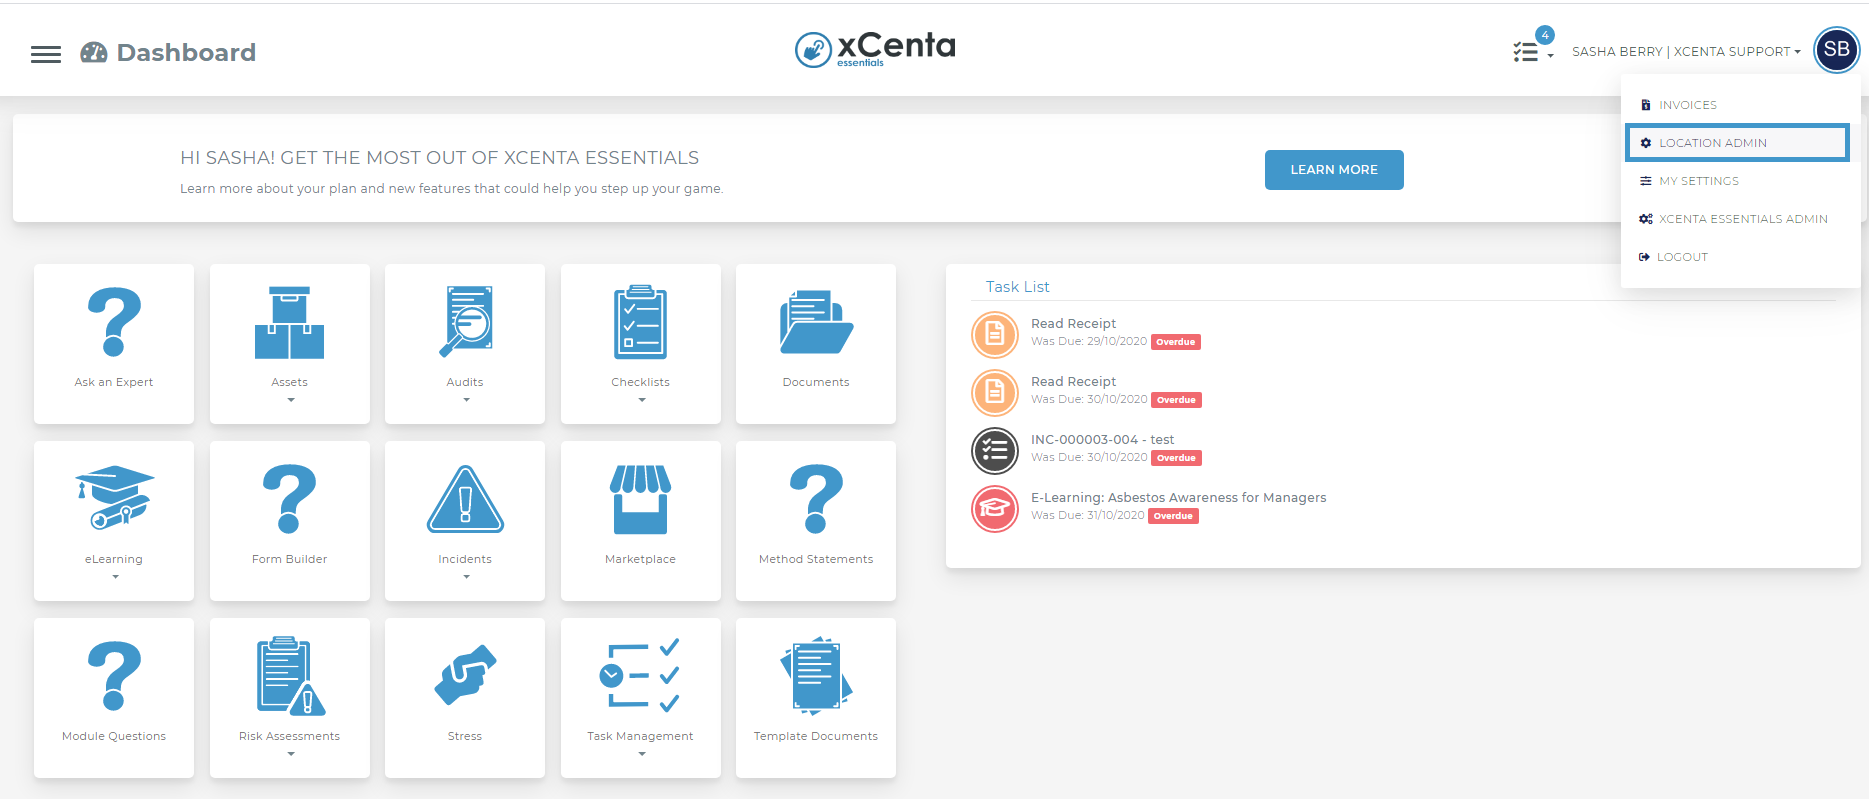Expand the eLearning tile dropdown arrow

[x=115, y=577]
